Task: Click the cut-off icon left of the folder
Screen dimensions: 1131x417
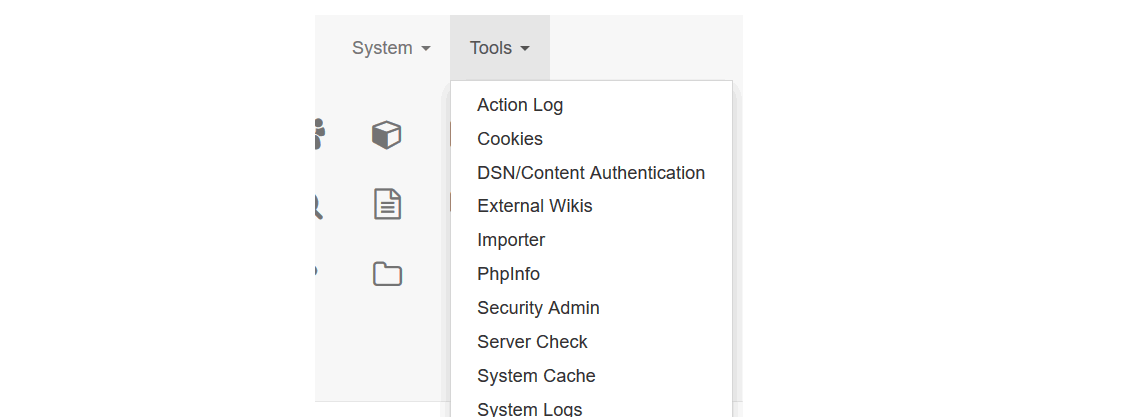Action: [316, 271]
